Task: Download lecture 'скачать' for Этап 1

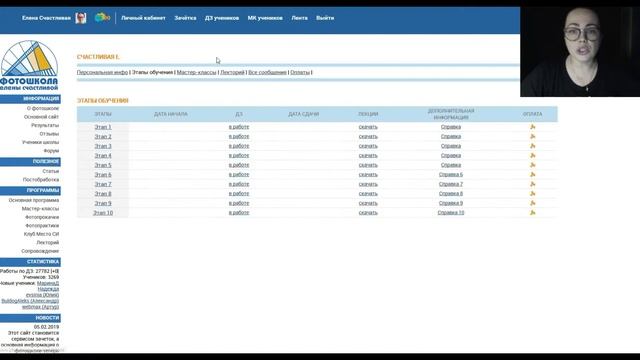Action: [368, 127]
